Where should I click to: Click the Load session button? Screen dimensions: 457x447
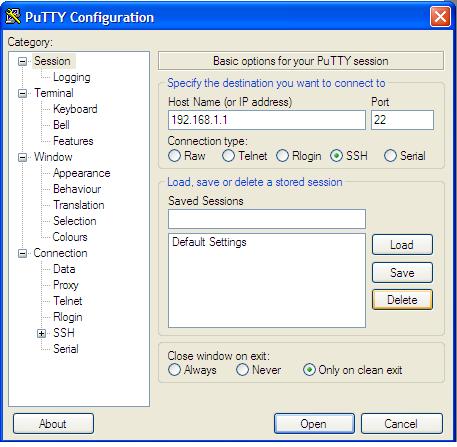[x=402, y=245]
